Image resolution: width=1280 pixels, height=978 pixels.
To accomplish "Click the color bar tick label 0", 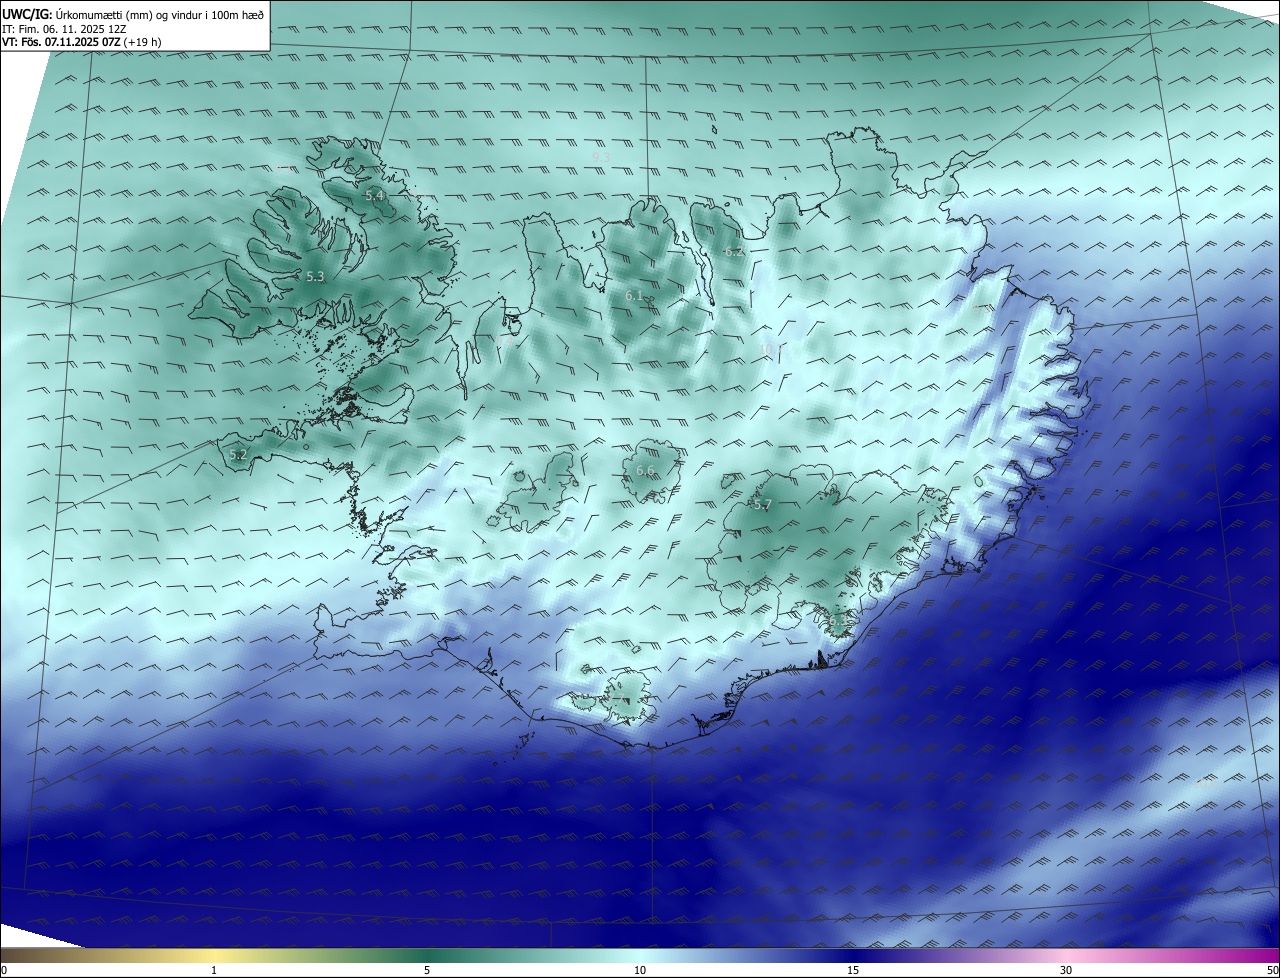I will (4, 970).
